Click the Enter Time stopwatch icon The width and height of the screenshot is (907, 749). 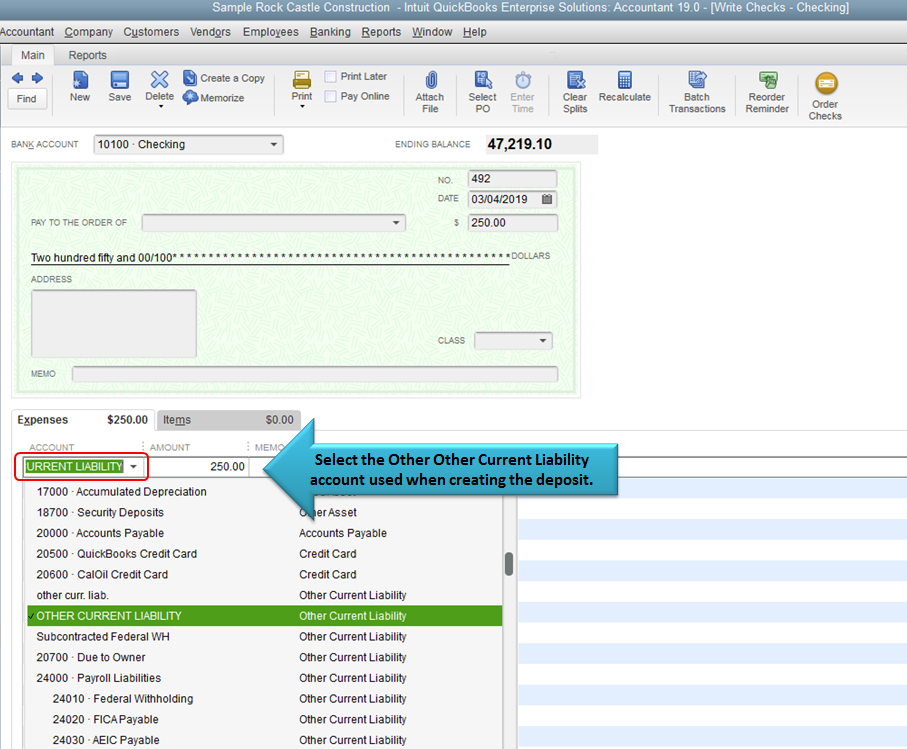coord(523,80)
